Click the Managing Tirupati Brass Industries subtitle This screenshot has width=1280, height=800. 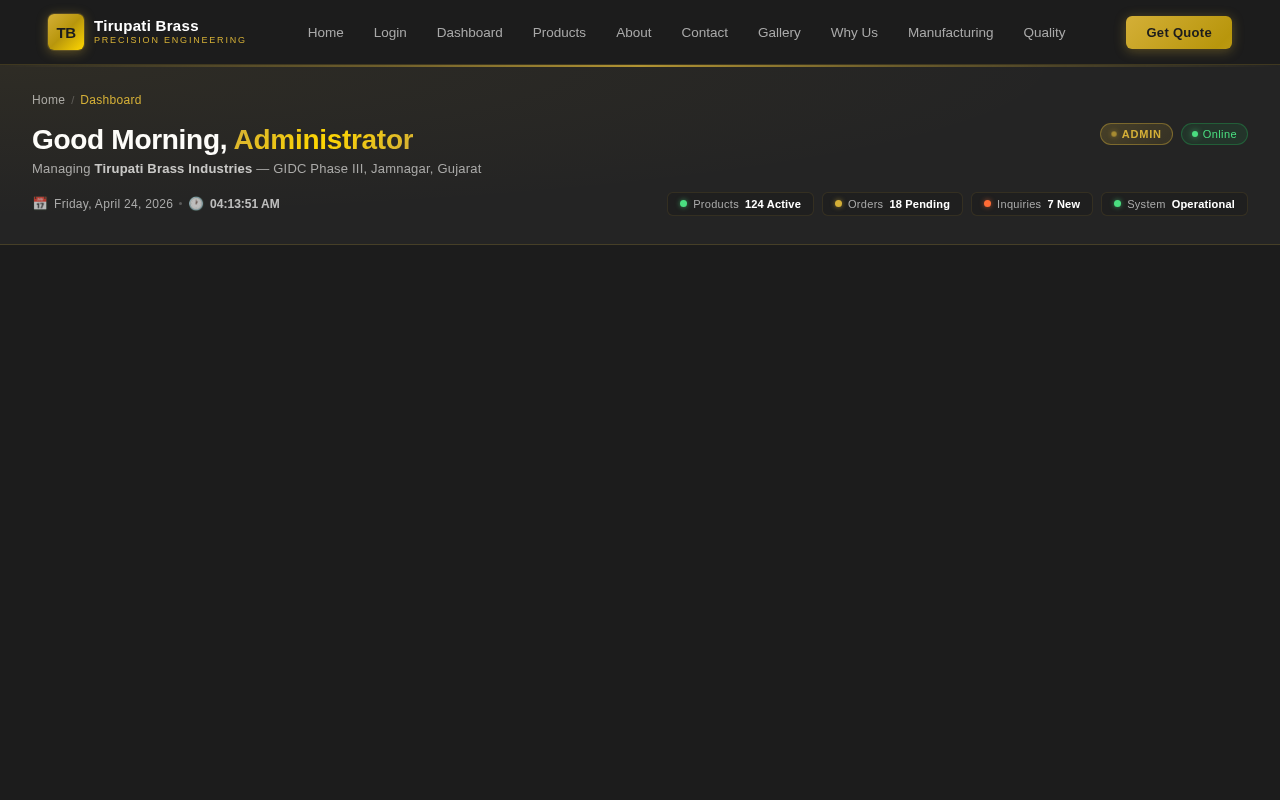256,169
